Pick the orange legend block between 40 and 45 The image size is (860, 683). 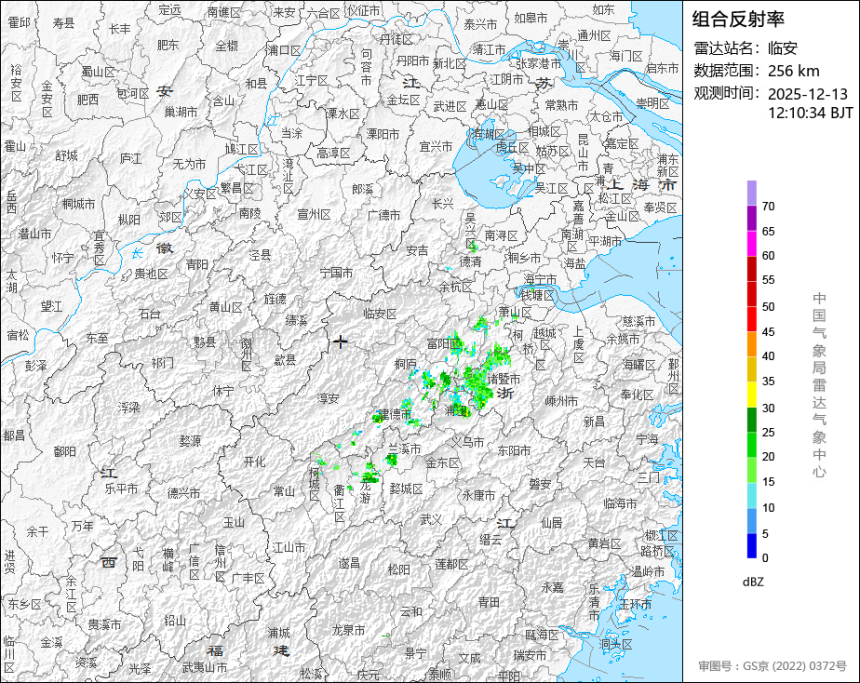(751, 344)
